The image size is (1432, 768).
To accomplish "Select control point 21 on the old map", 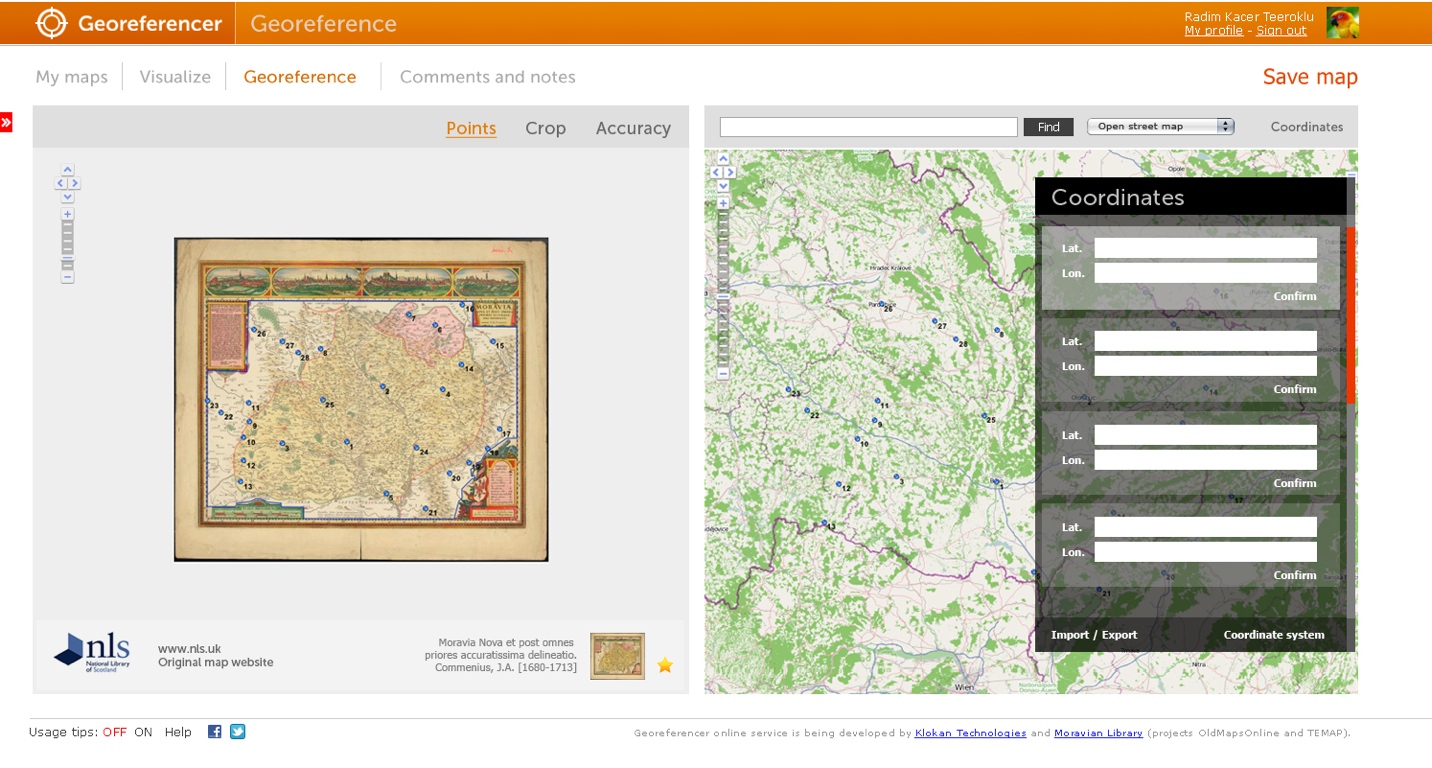I will click(425, 508).
